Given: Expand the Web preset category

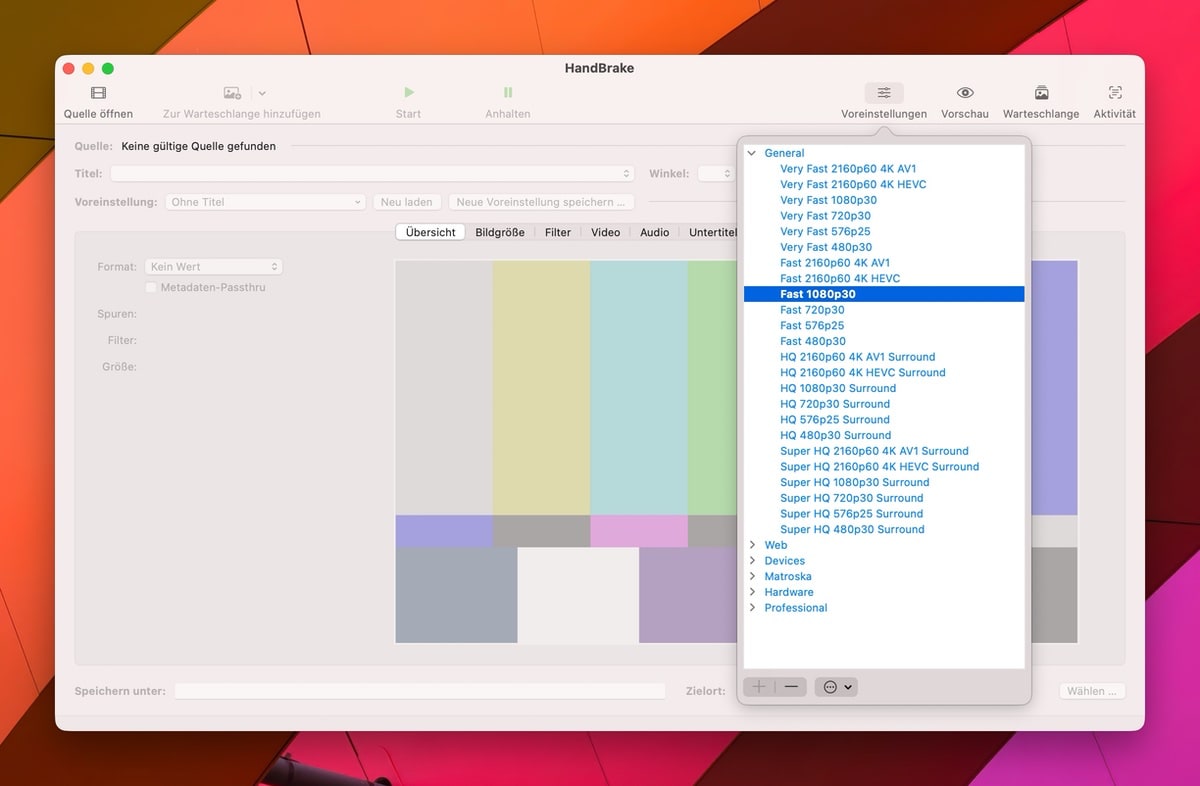Looking at the screenshot, I should coord(752,545).
